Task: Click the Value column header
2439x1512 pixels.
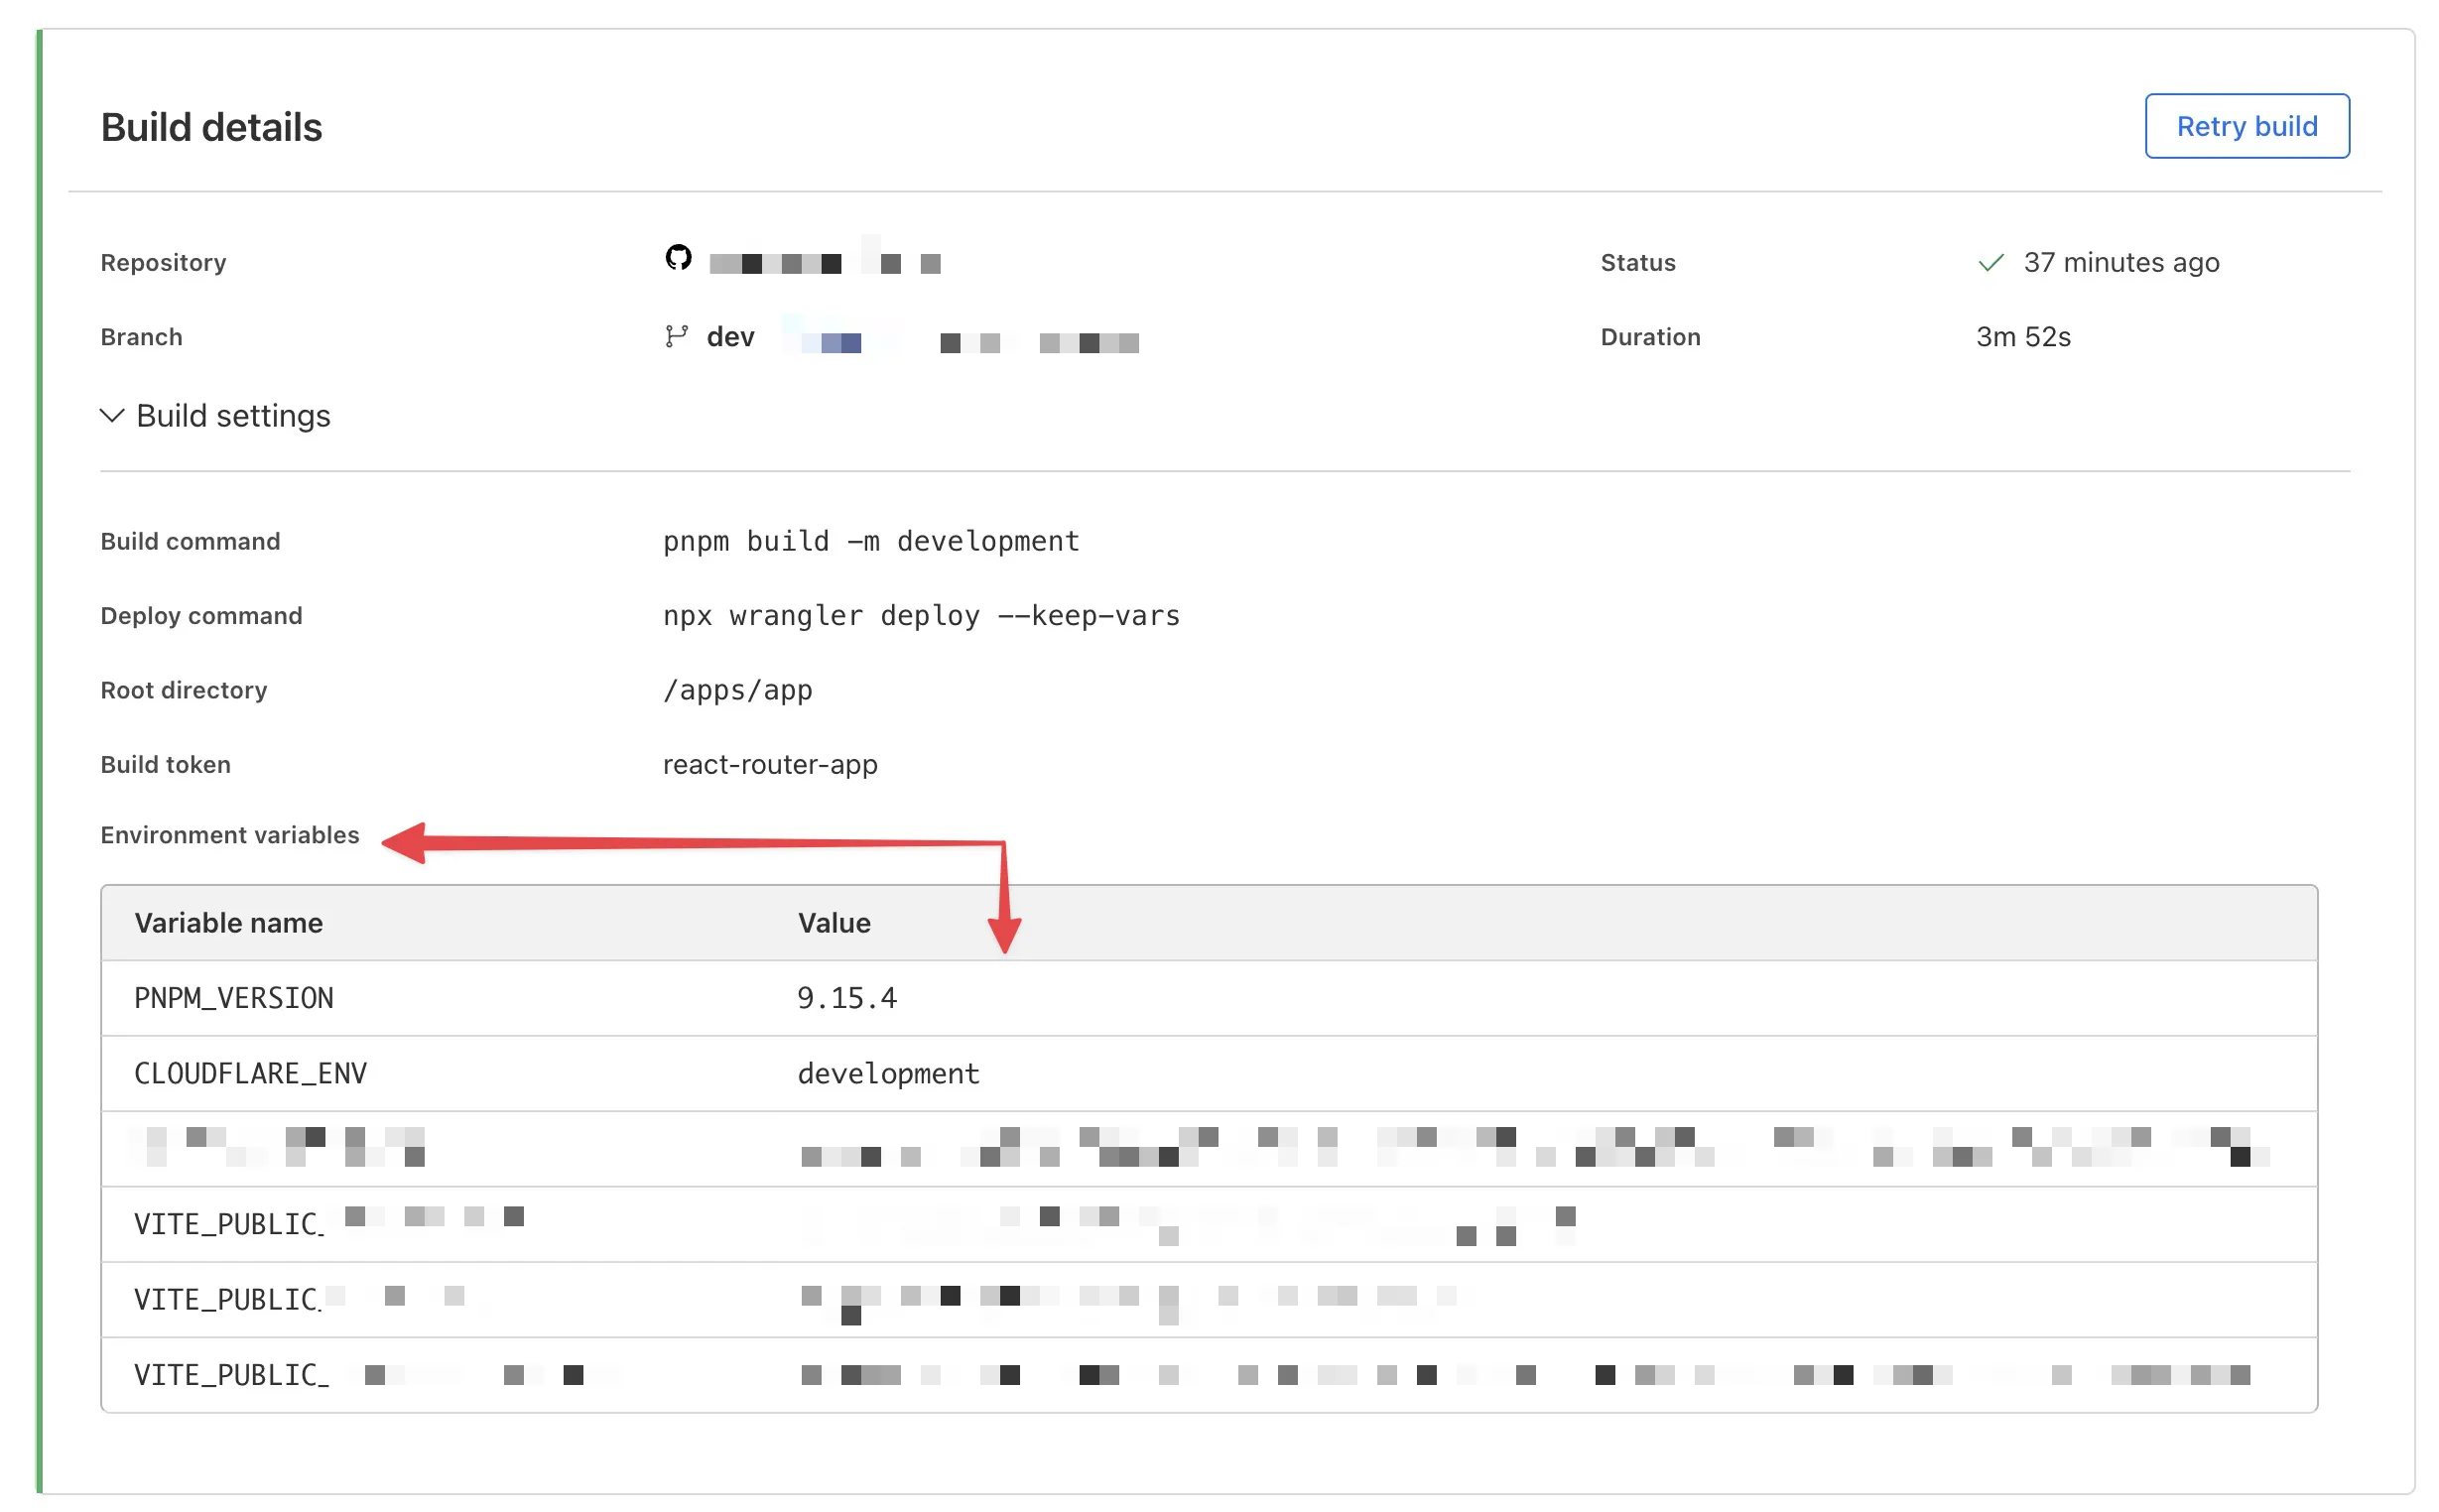Action: tap(833, 923)
